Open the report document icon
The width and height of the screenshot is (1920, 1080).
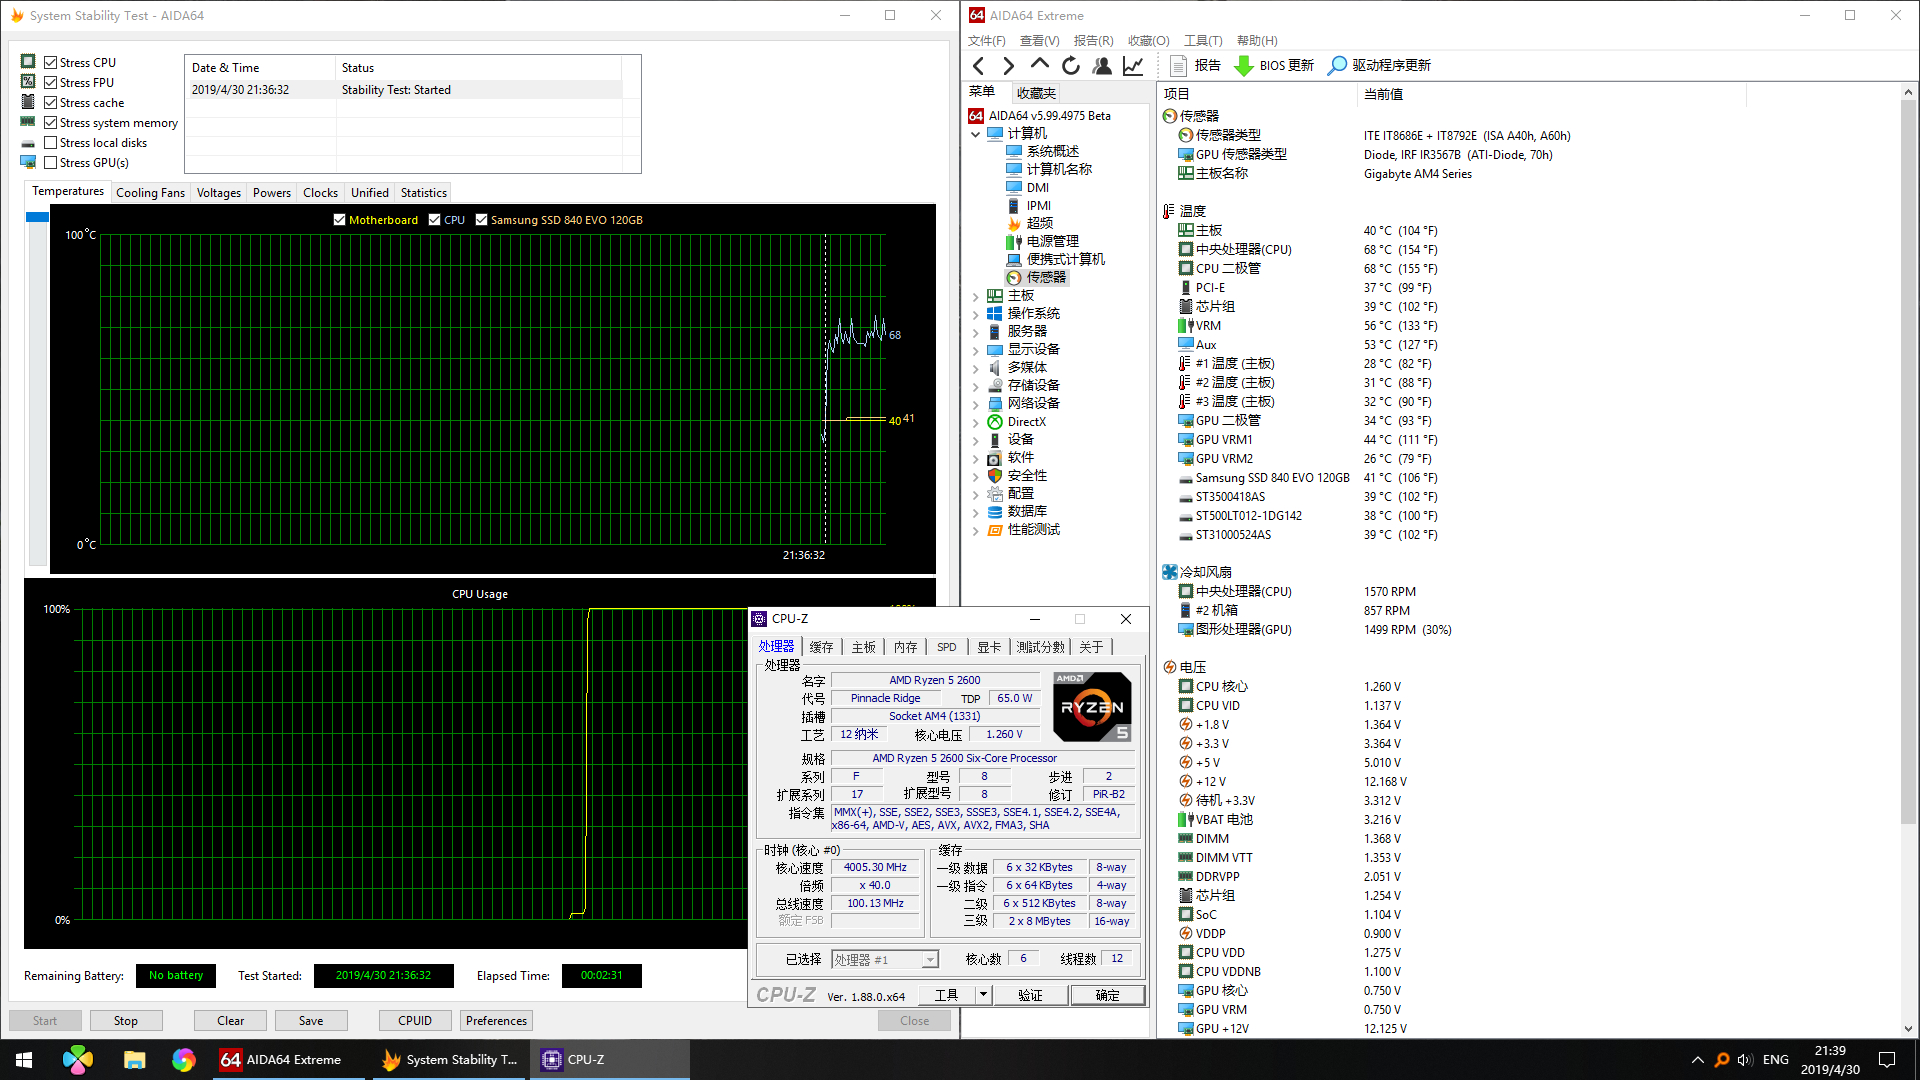click(x=1179, y=66)
